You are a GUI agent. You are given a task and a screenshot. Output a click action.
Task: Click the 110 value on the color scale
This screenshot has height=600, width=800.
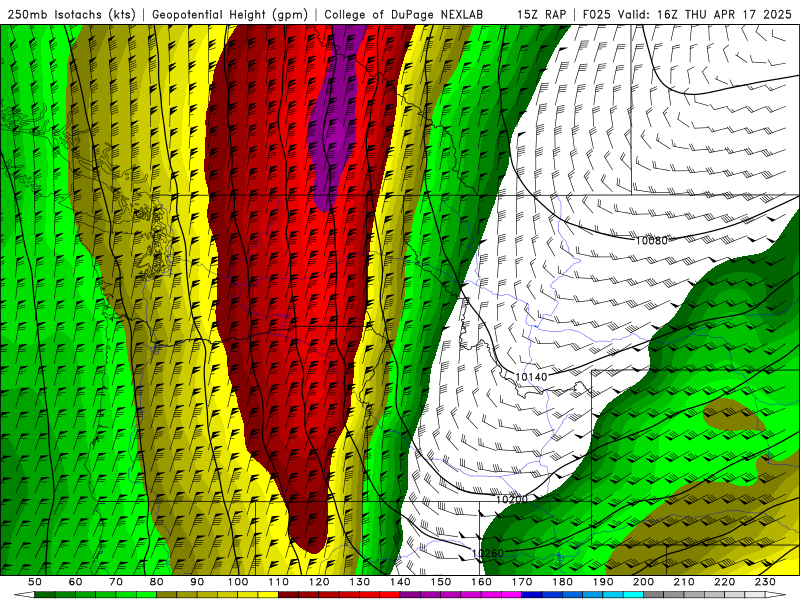pyautogui.click(x=279, y=582)
